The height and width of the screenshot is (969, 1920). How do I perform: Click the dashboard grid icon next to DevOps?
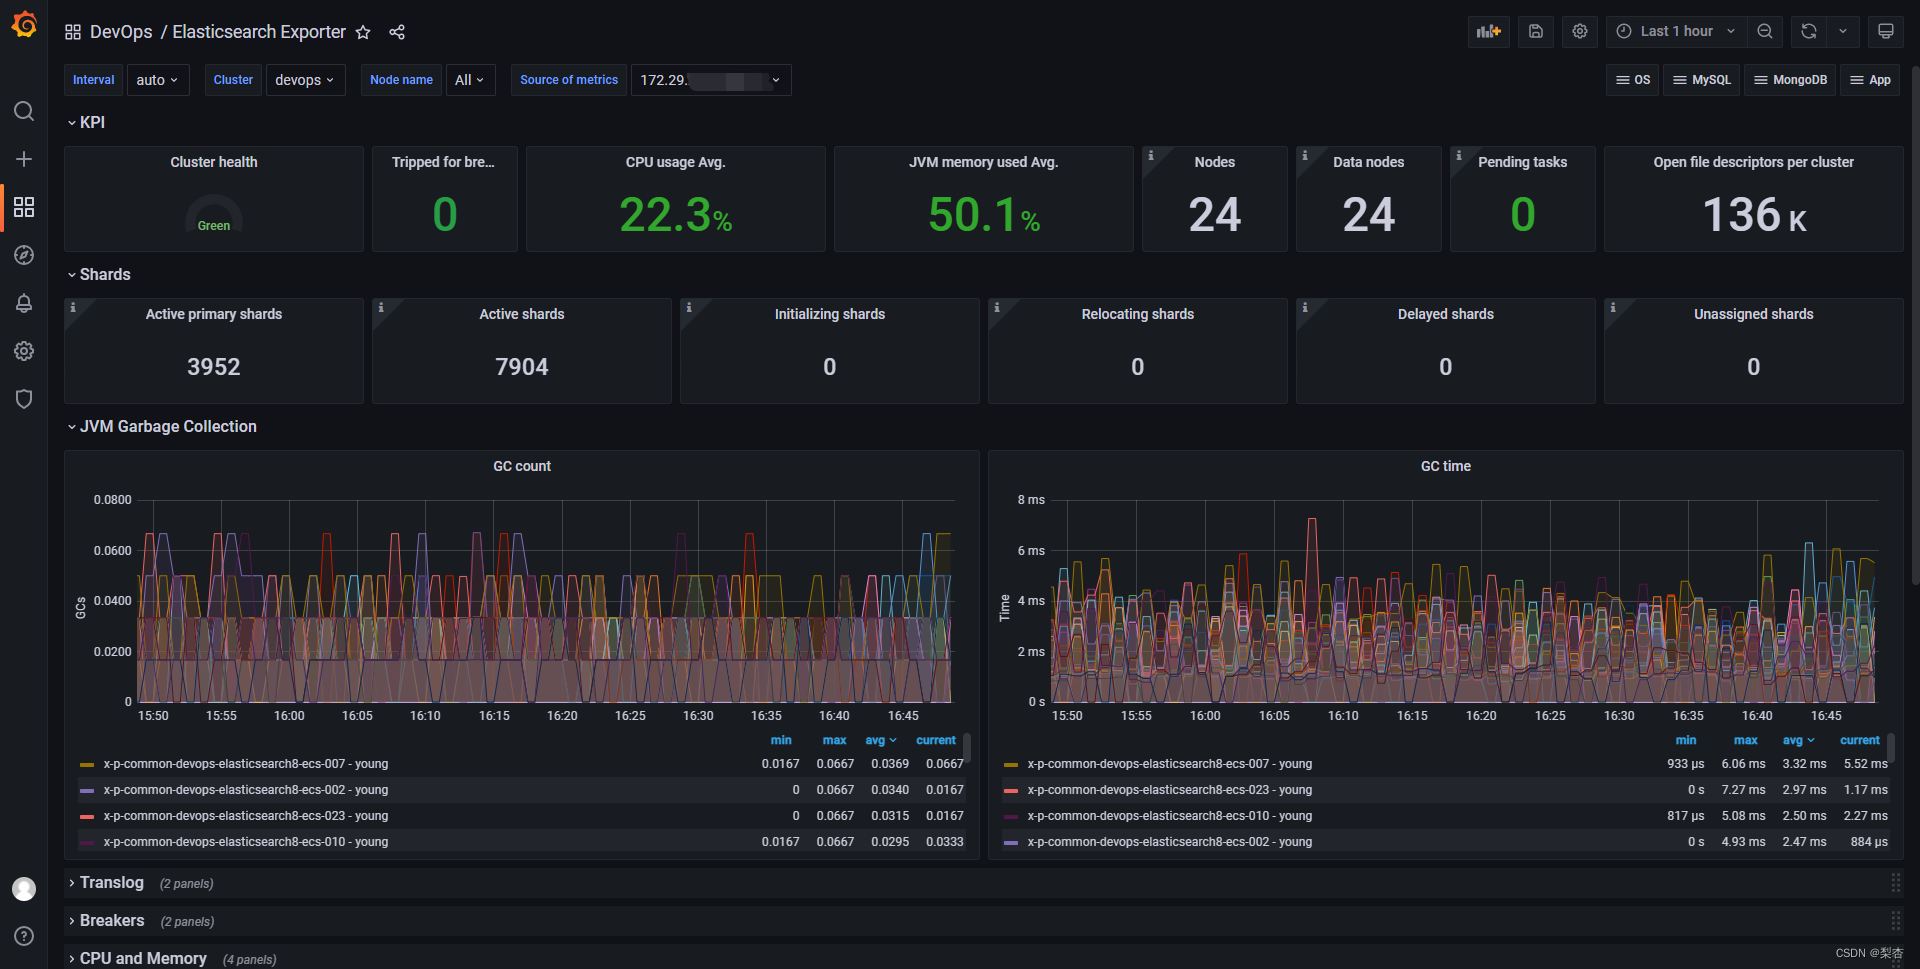[73, 32]
